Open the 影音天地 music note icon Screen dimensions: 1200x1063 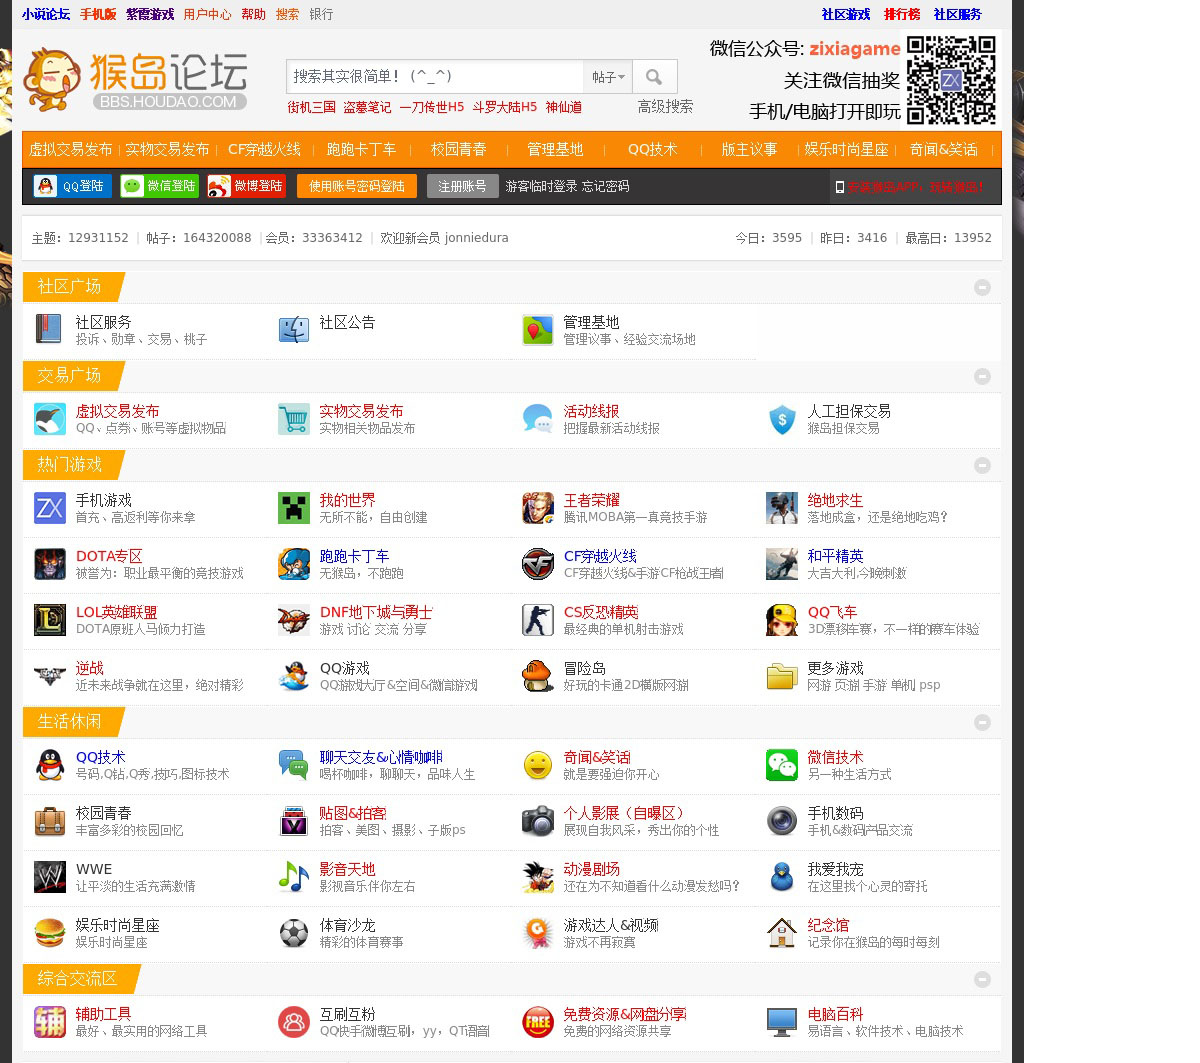tap(294, 877)
